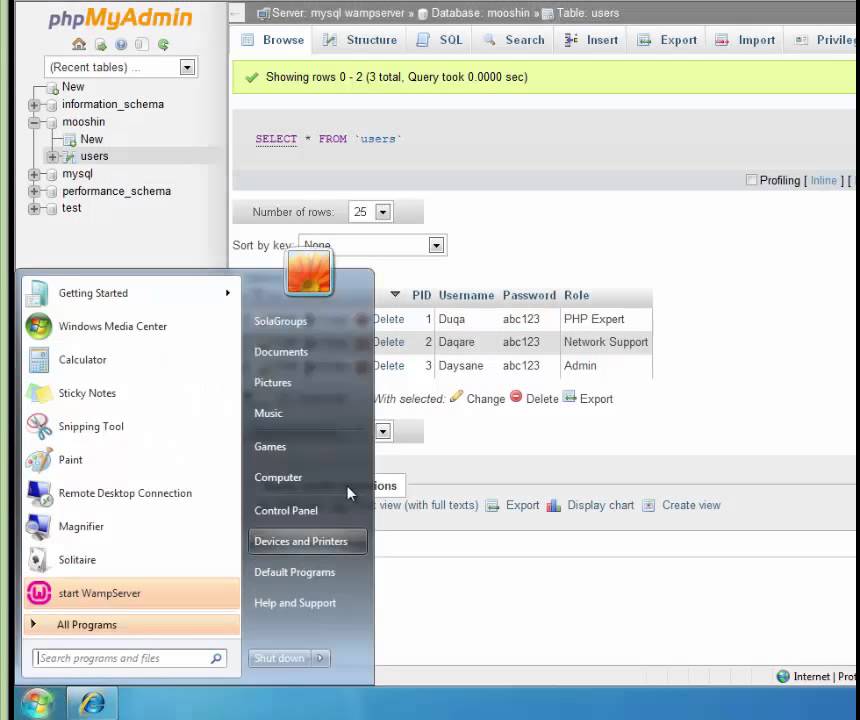Open Calculator from the Start menu
The image size is (860, 720).
point(132,360)
